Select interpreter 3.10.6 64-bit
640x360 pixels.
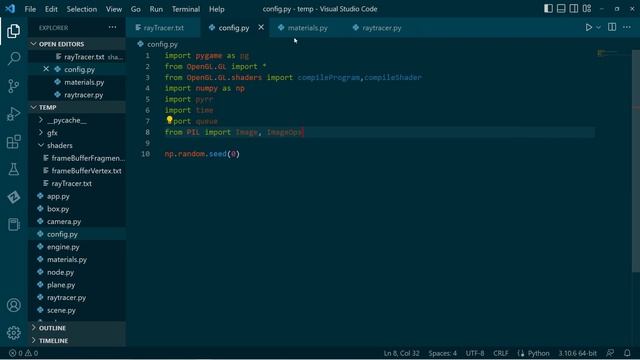point(578,353)
